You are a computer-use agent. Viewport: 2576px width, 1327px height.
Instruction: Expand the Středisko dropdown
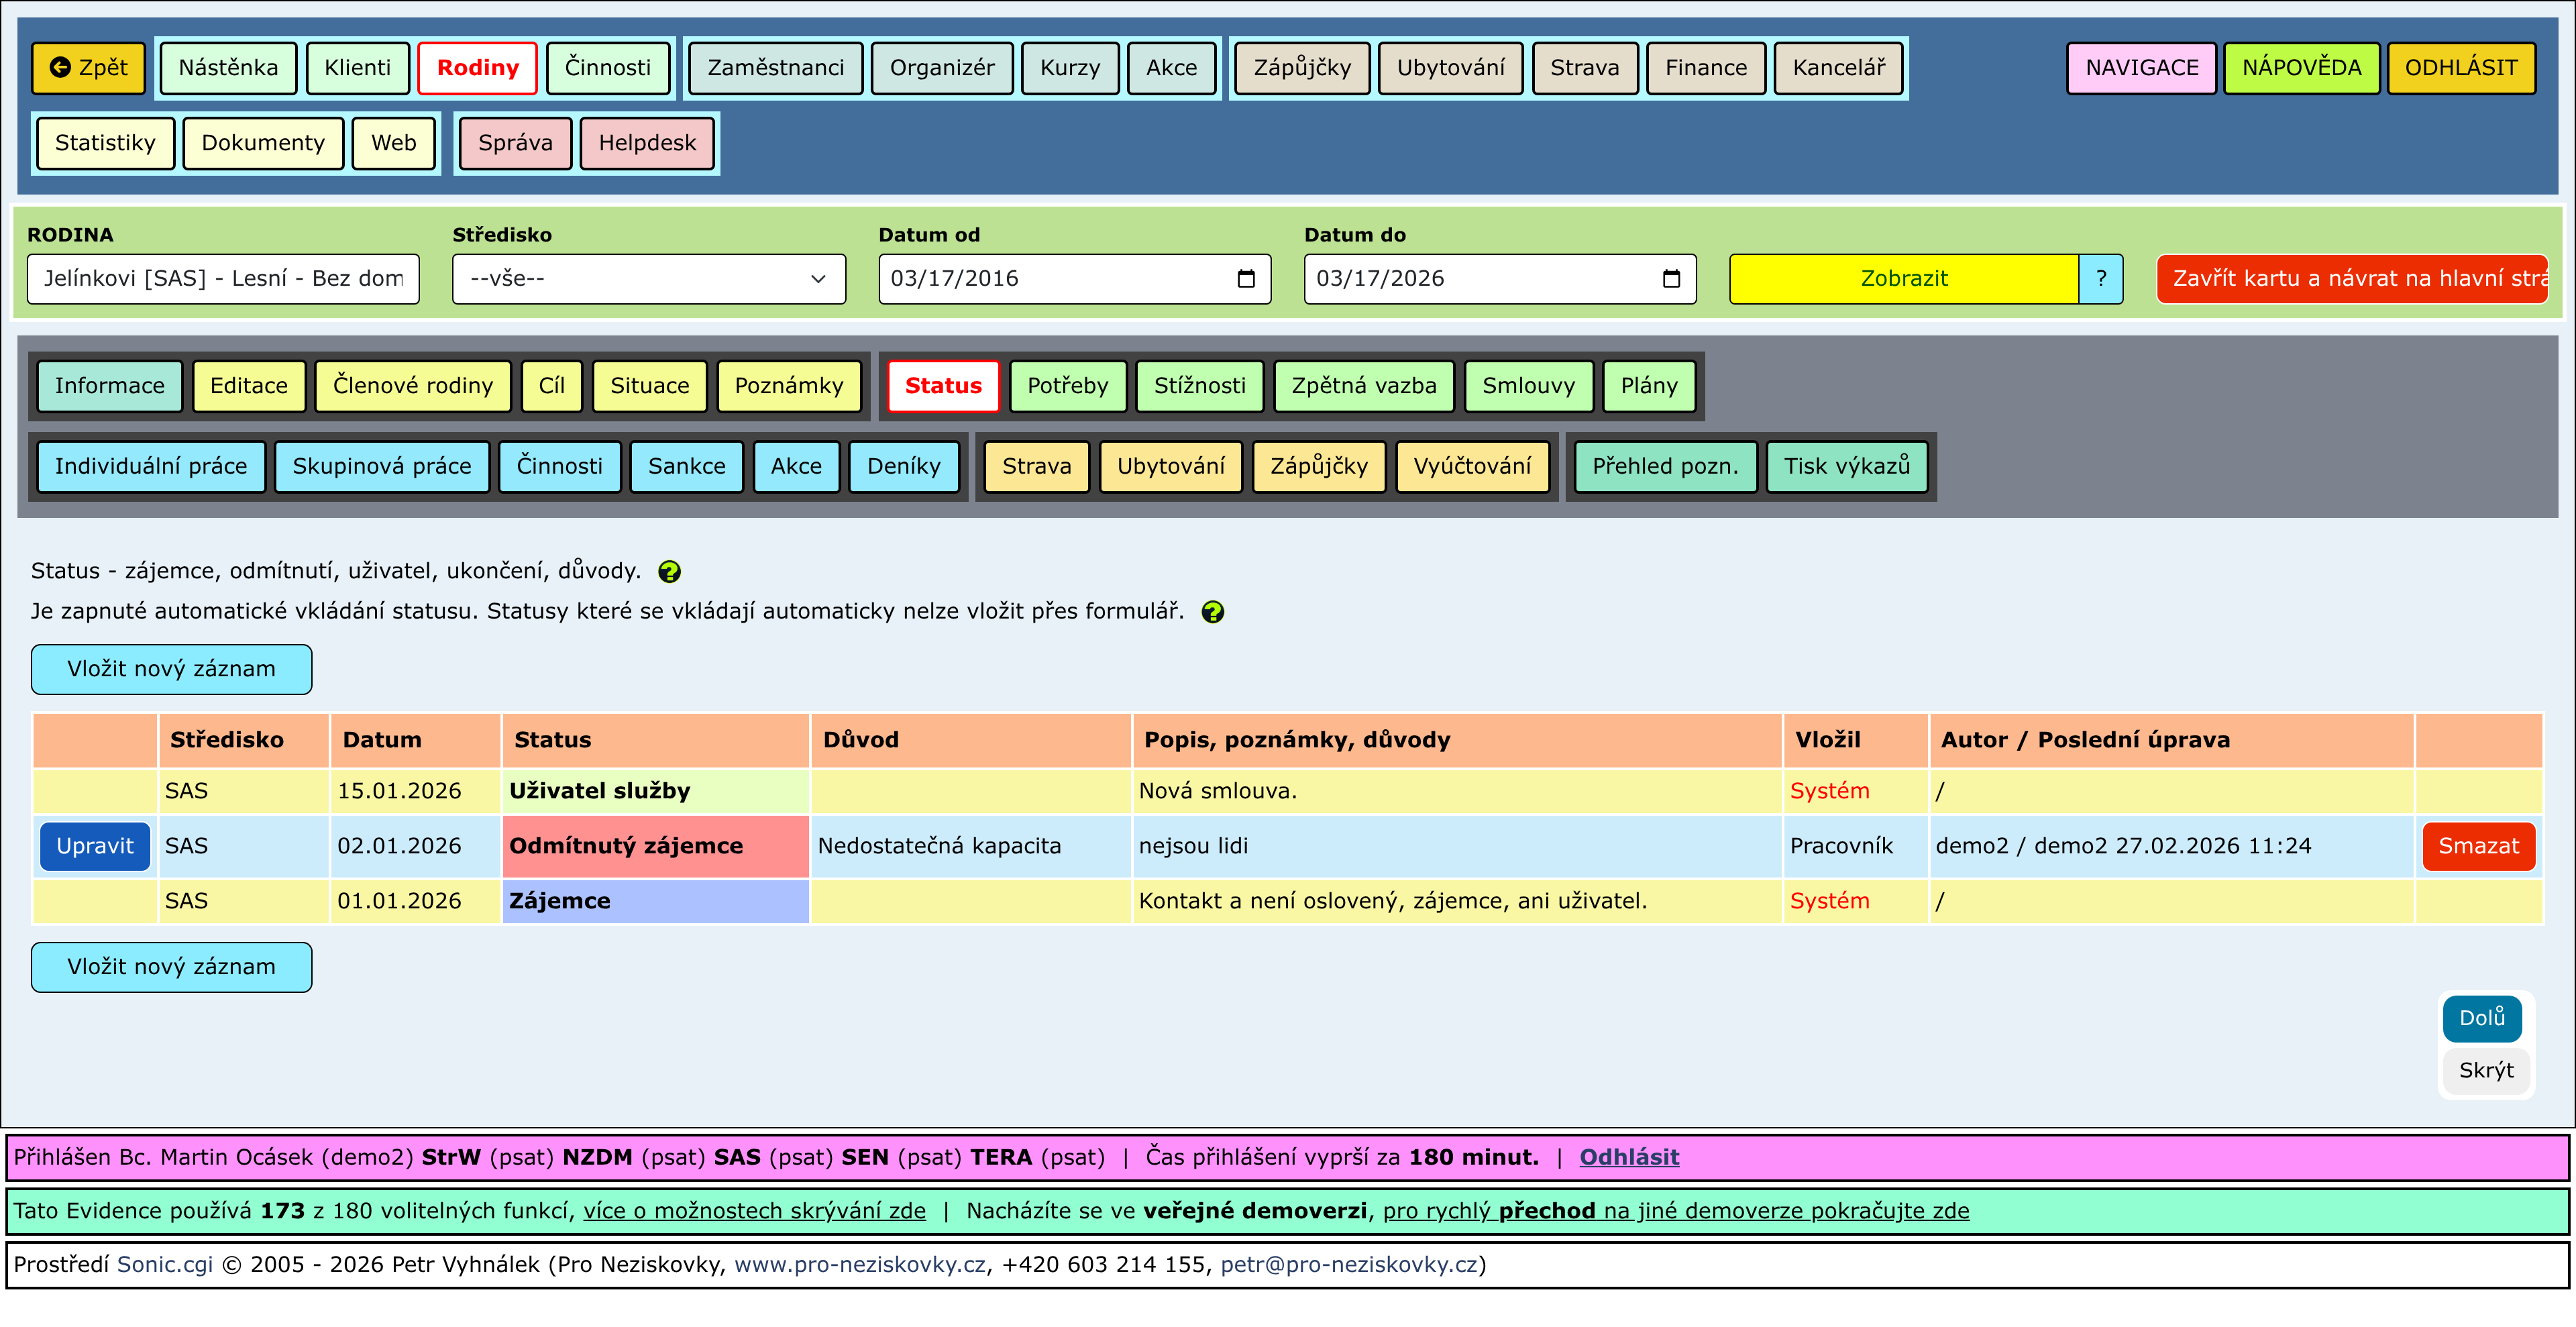click(x=648, y=279)
